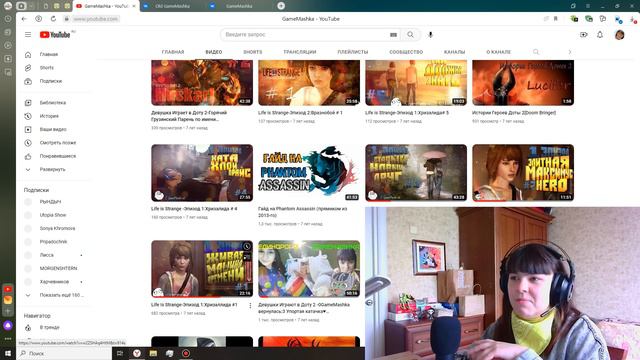Open the account avatar menu
This screenshot has width=640, height=360.
coord(620,35)
